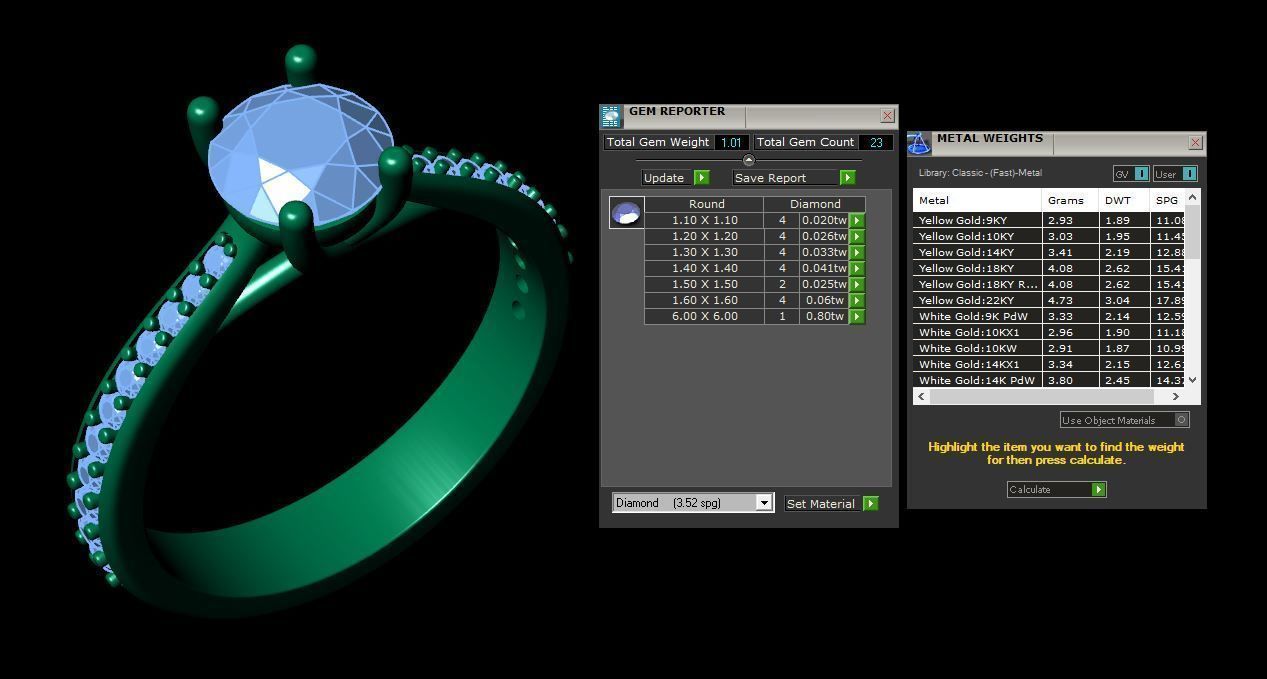Click green arrow on 1.30 X 1.30 row
This screenshot has height=679, width=1267.
857,252
